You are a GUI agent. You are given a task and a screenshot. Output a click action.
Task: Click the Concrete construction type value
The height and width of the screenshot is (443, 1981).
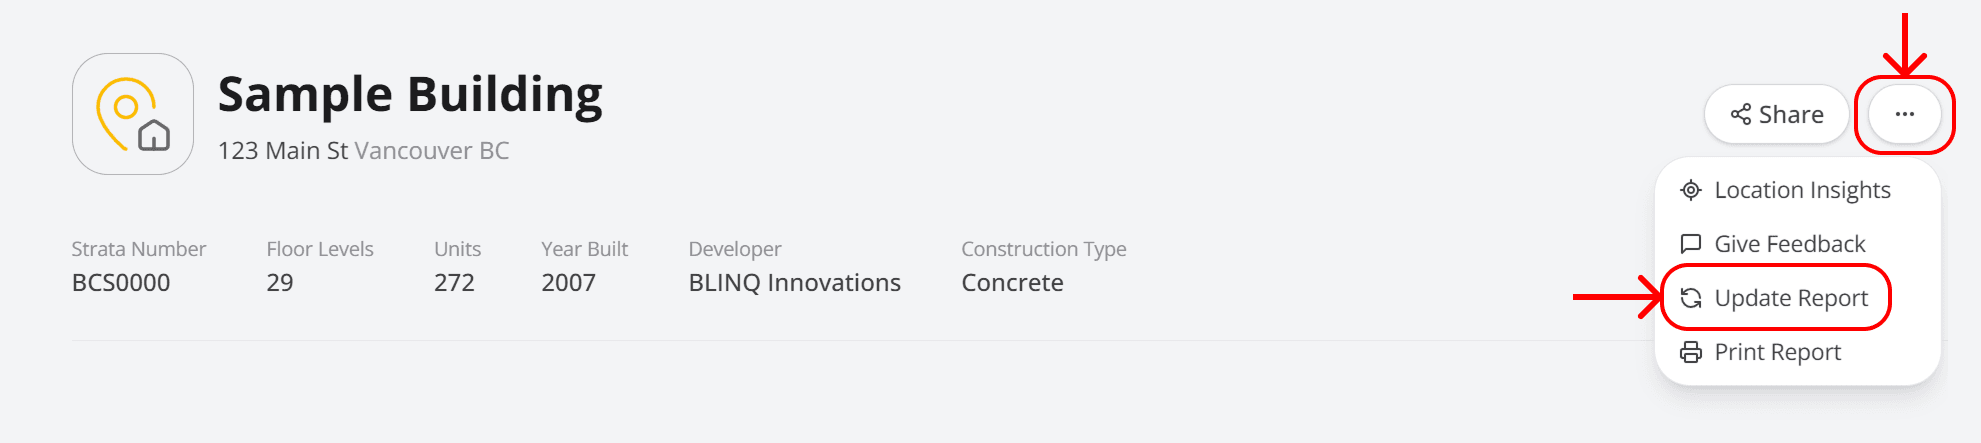click(x=1012, y=283)
